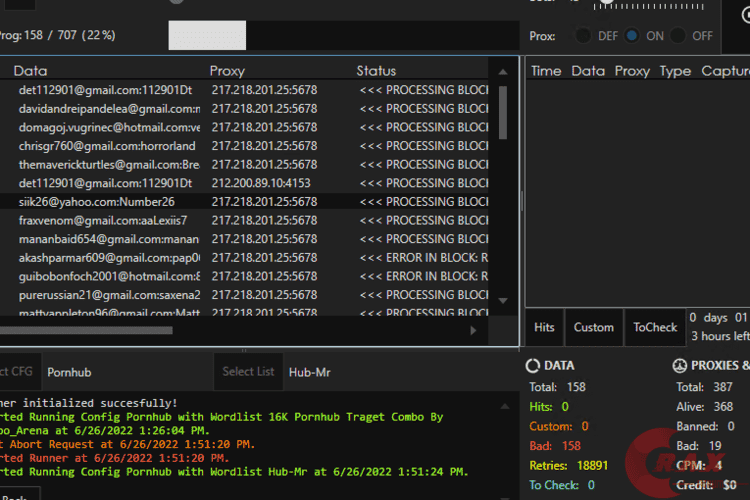Click the DATA statistics pie icon
Image resolution: width=750 pixels, height=500 pixels.
(534, 366)
